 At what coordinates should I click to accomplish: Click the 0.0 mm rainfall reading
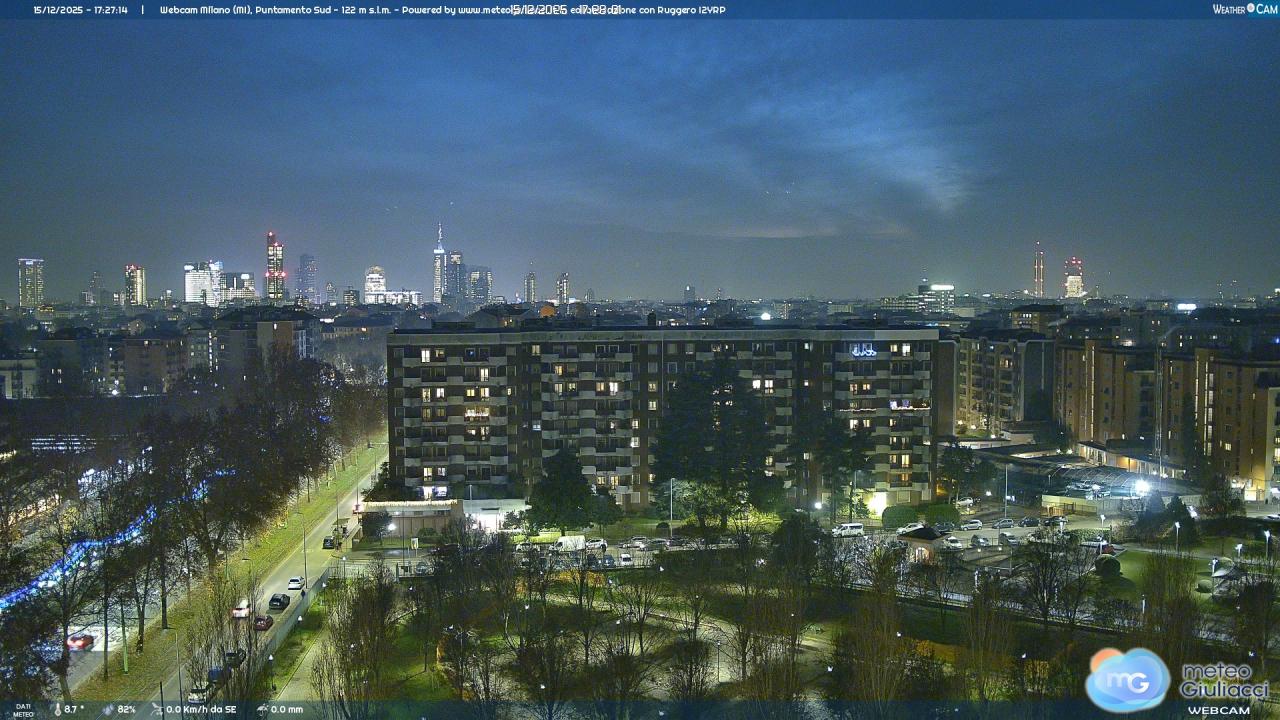pos(286,710)
